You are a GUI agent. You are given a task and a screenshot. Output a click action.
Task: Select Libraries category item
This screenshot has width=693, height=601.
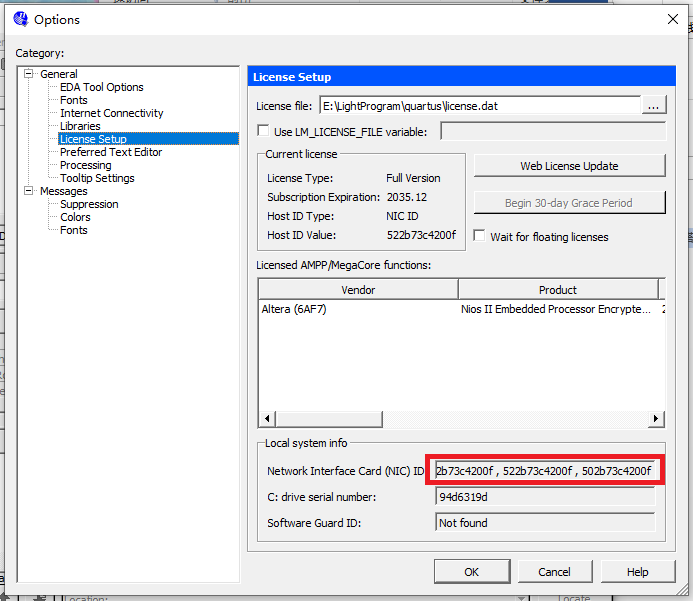(80, 126)
